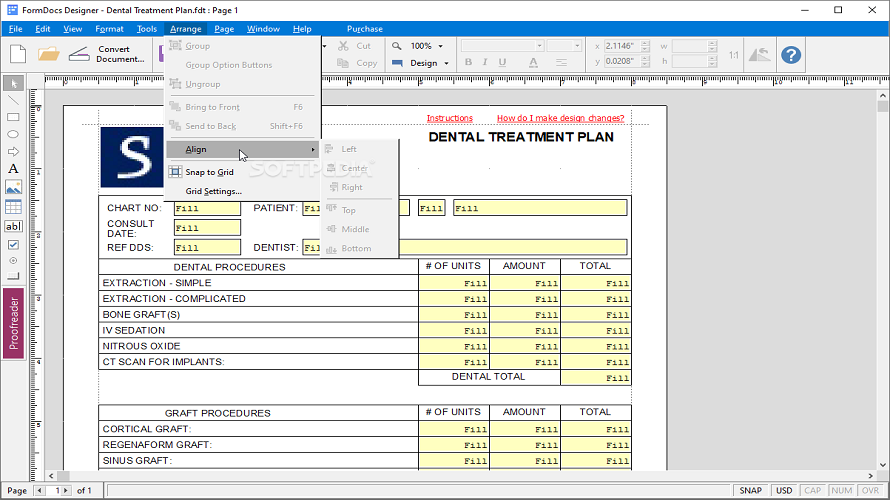Select the table grid tool
Screen dimensions: 890x500
click(x=13, y=207)
